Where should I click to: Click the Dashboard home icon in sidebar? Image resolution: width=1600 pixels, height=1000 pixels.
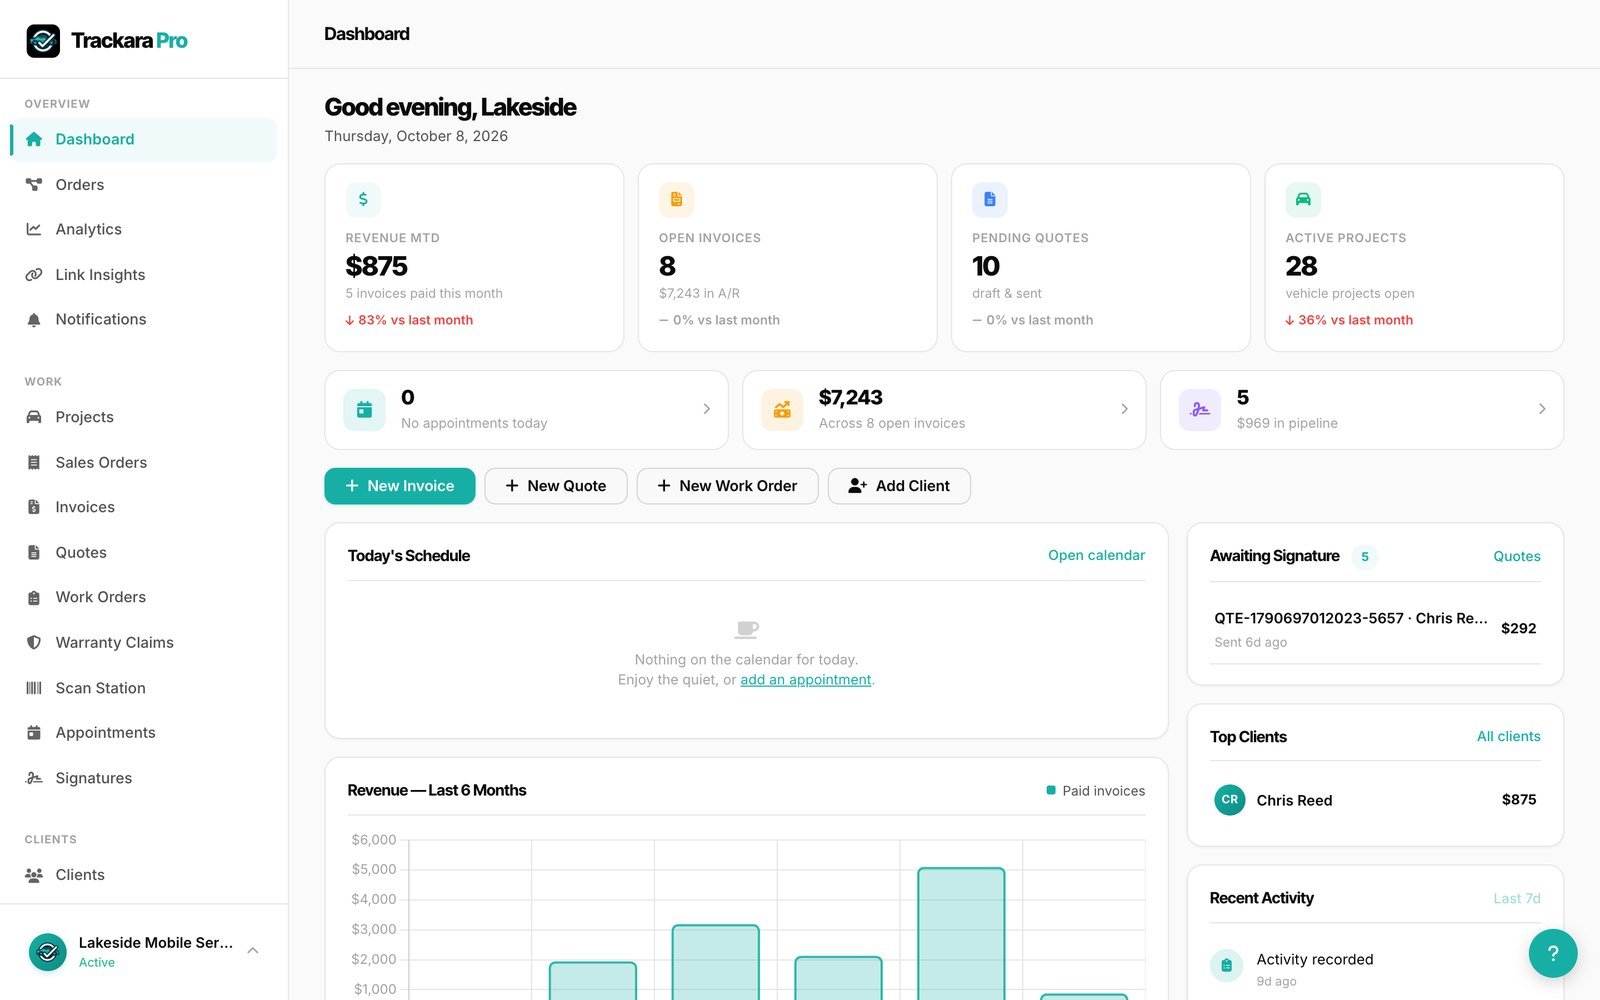(x=34, y=139)
